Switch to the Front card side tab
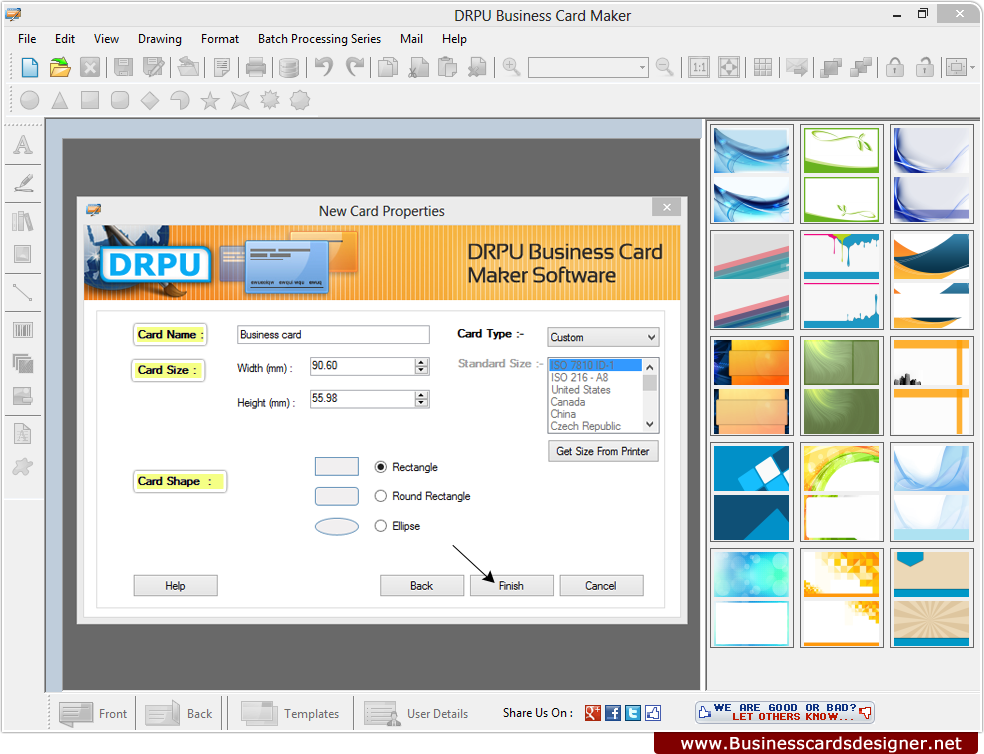The image size is (984, 754). 93,714
